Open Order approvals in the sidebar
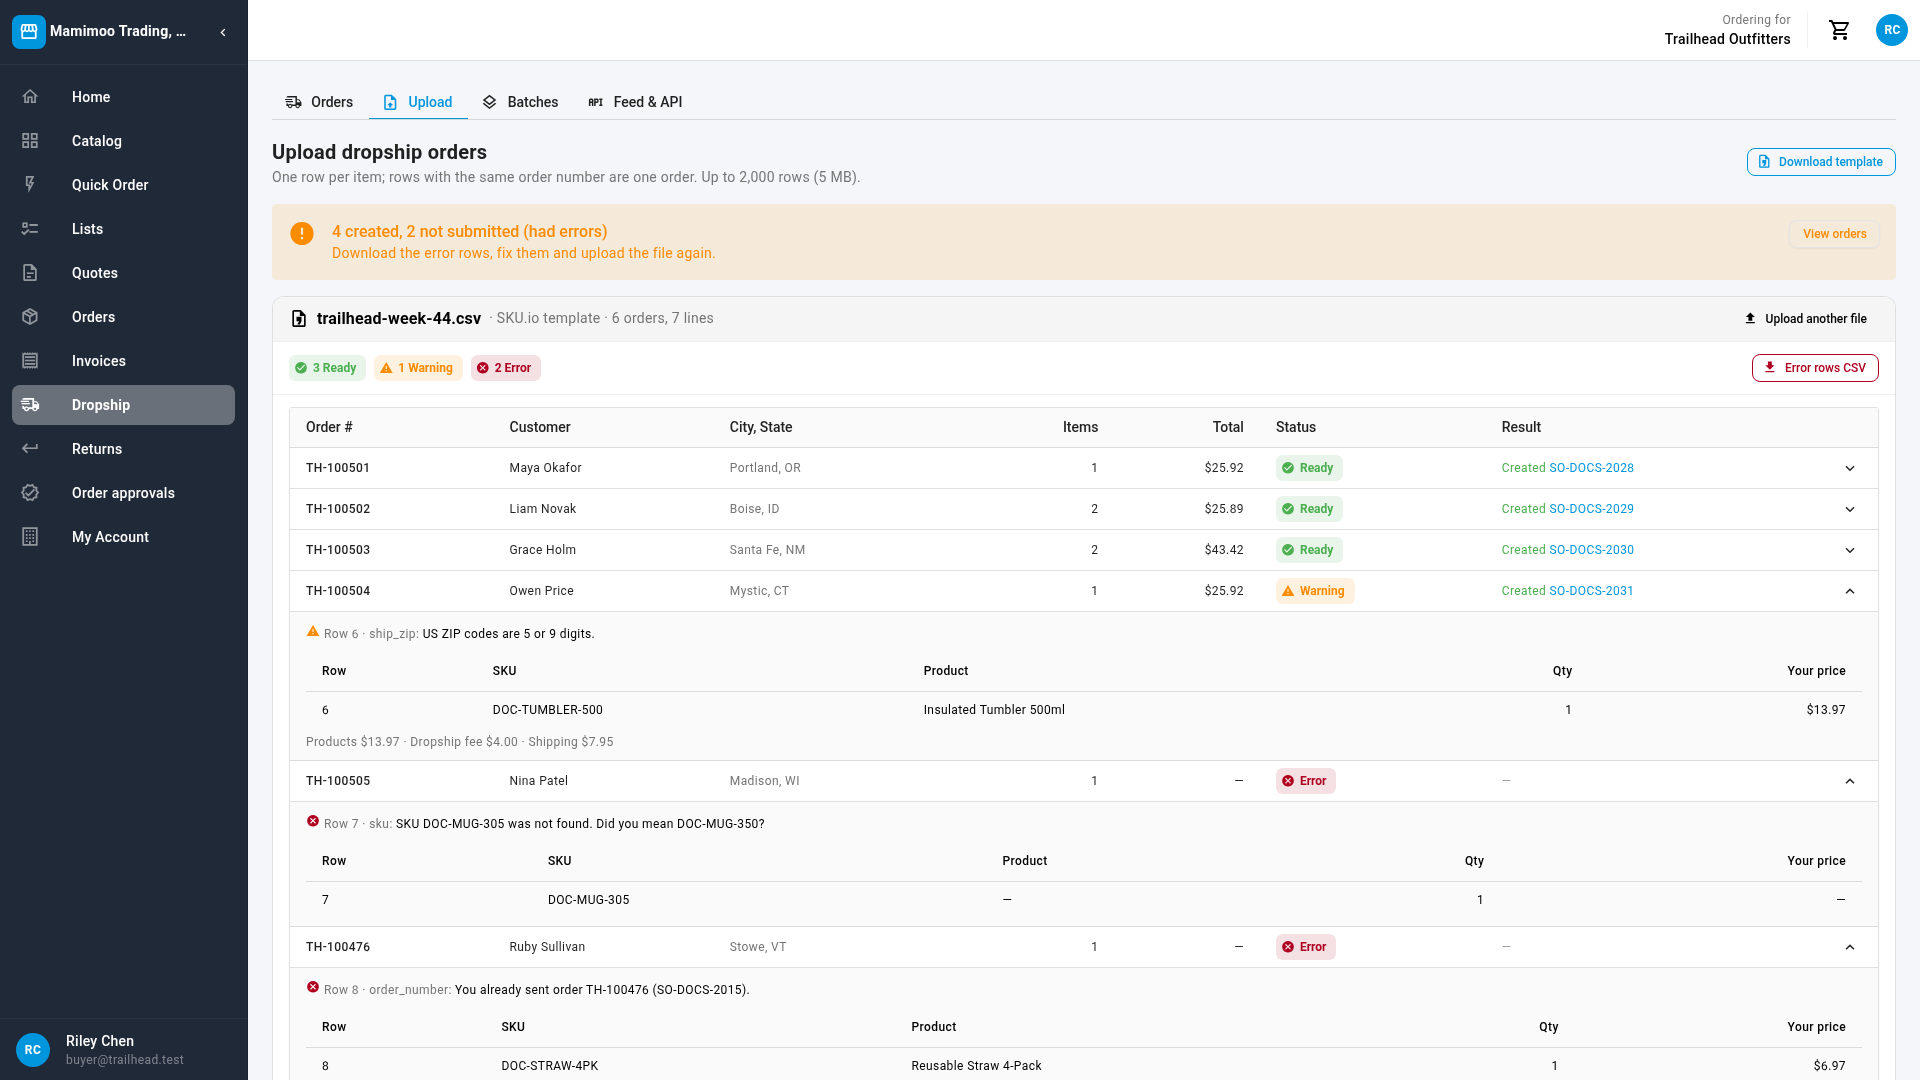Image resolution: width=1920 pixels, height=1080 pixels. point(123,493)
